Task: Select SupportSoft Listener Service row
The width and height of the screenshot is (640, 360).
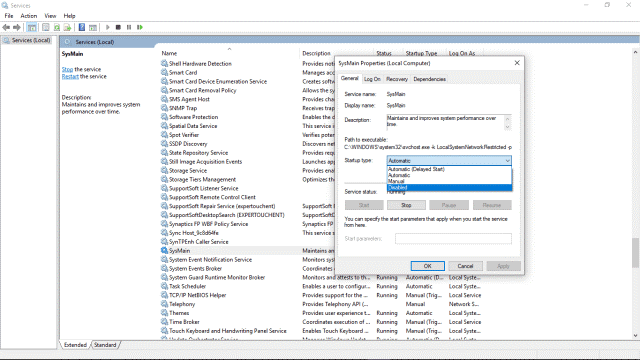Action: 204,188
